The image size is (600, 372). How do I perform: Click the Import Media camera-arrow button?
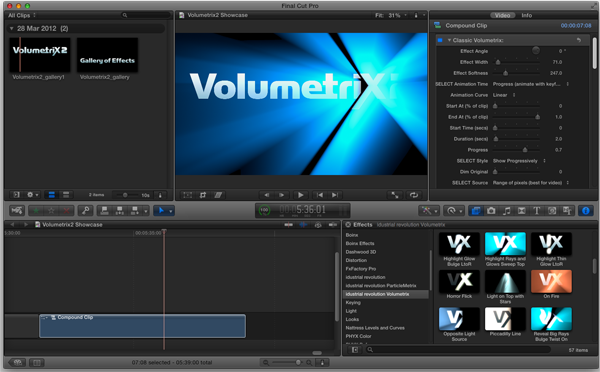tap(17, 210)
